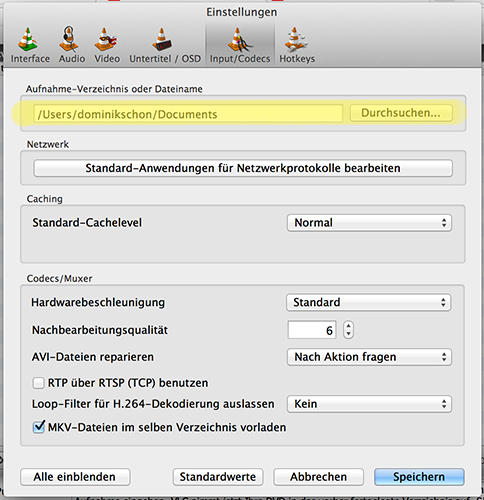Enable RTP über RTSP (TCP) benutzen
The image size is (484, 500).
pos(38,383)
